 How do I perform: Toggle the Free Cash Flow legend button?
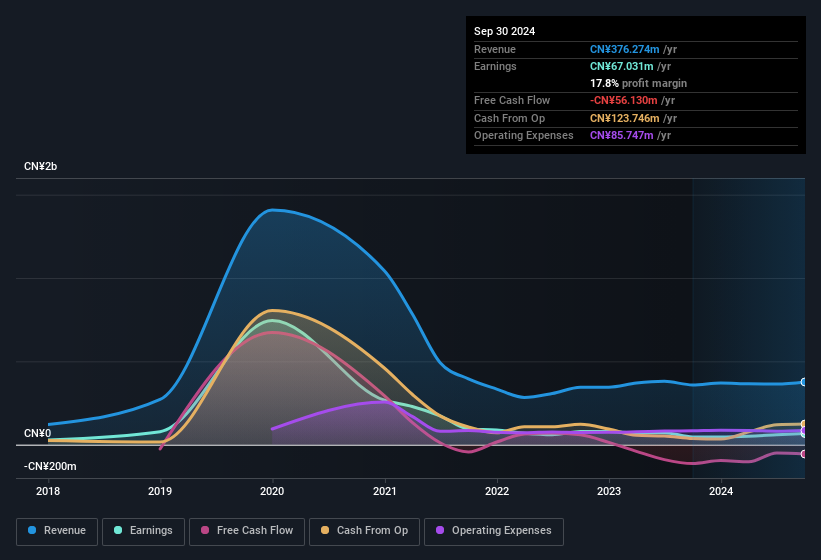click(x=247, y=531)
